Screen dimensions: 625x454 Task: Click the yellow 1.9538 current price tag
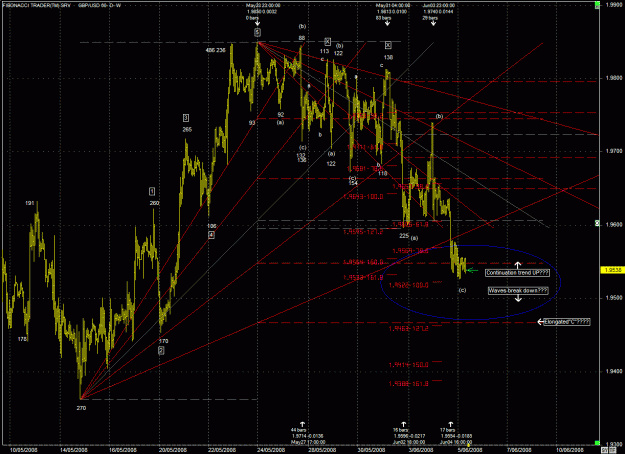614,270
